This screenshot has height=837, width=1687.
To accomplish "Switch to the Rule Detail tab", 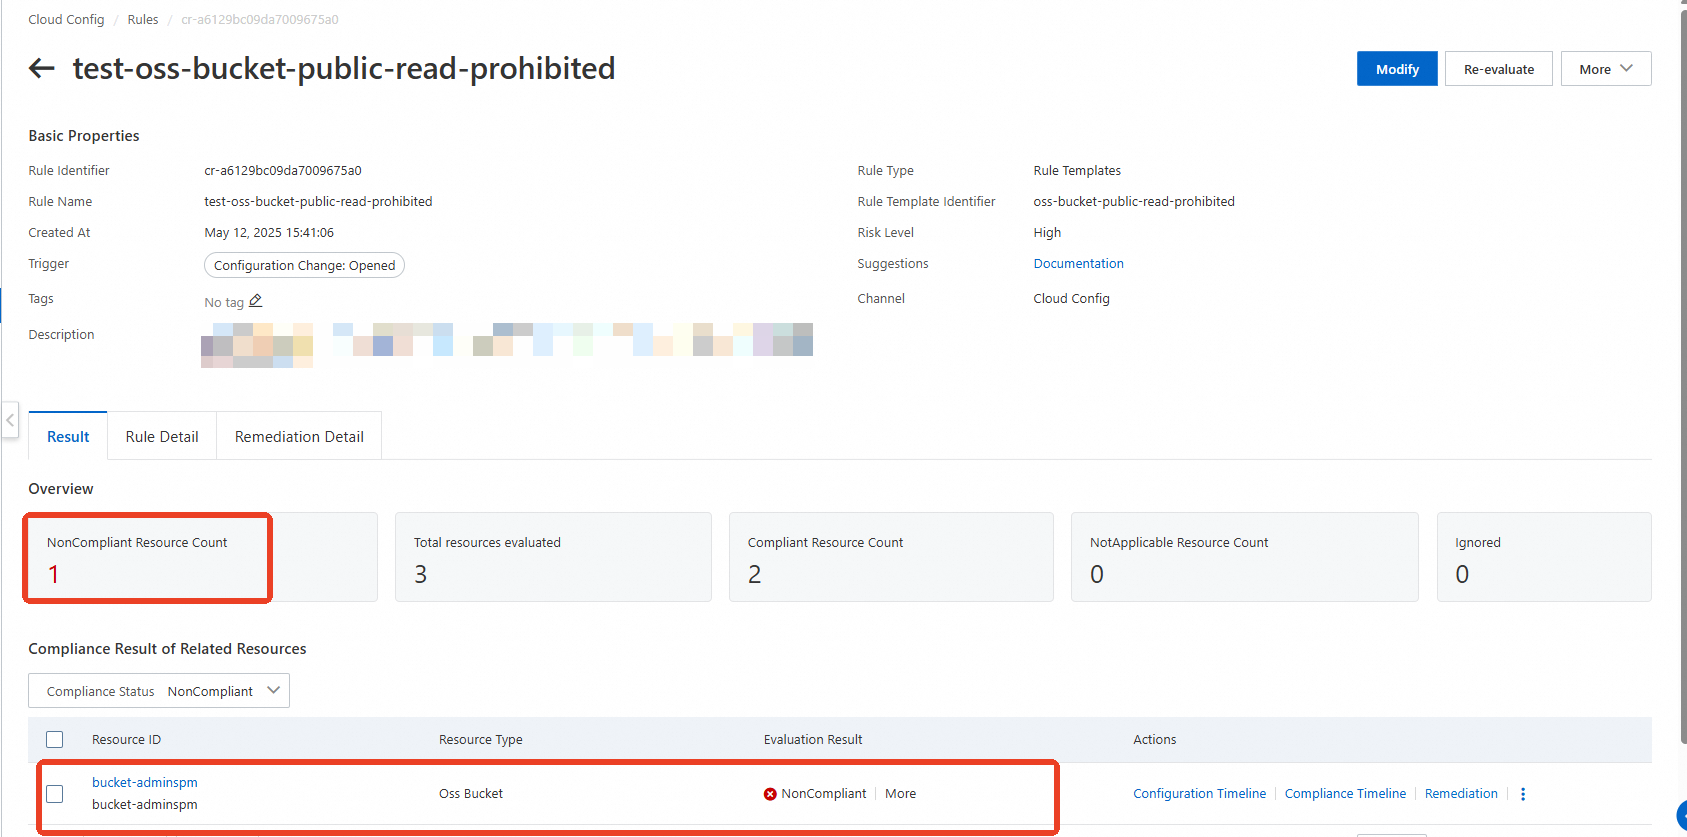I will coord(162,437).
